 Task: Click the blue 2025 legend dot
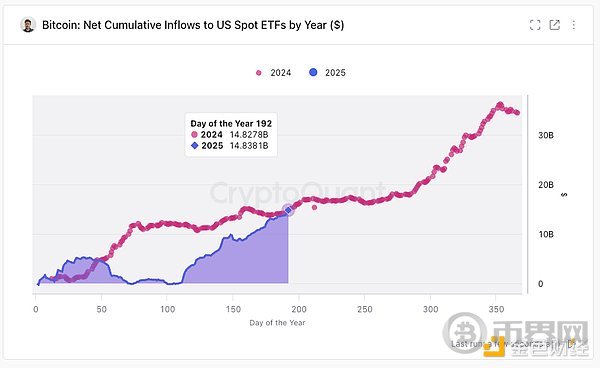coord(313,72)
